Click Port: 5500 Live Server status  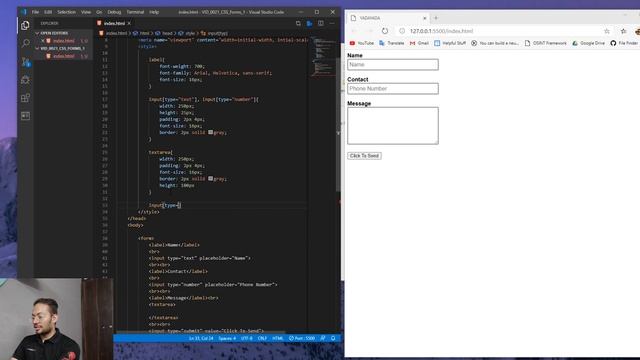[302, 338]
